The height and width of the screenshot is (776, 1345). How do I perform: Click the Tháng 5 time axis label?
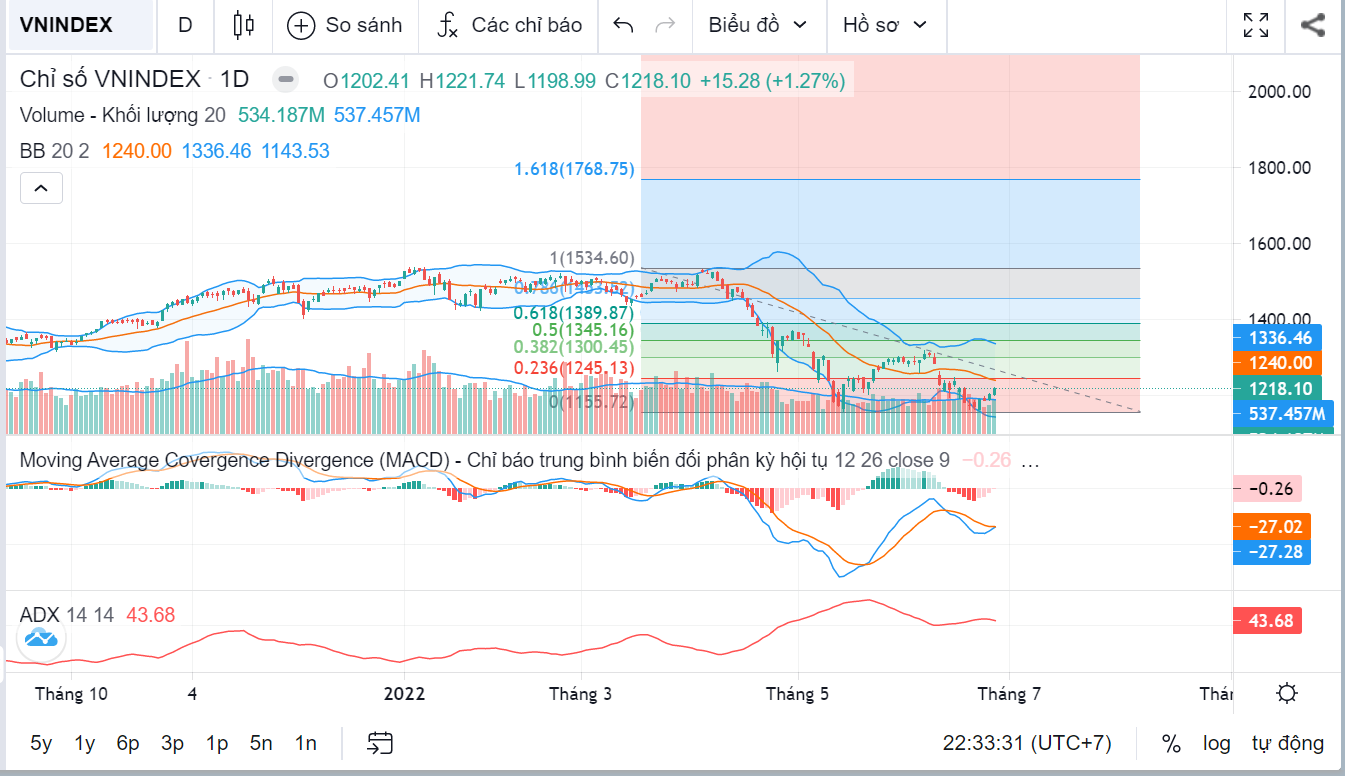point(797,694)
